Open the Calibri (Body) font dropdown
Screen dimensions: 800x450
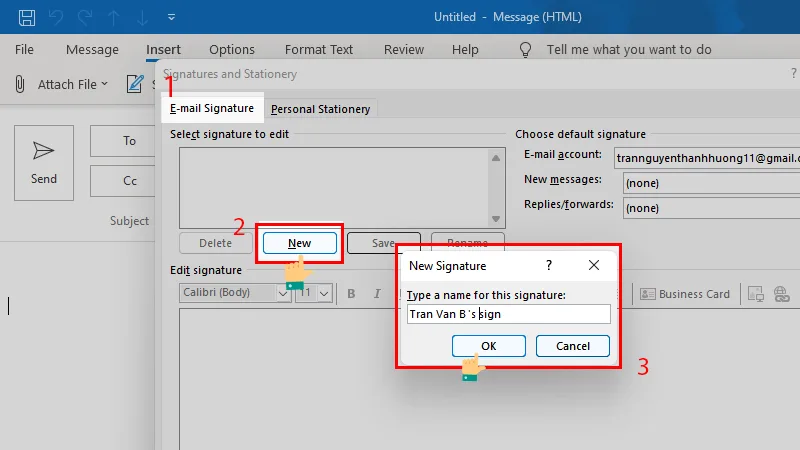pos(282,294)
